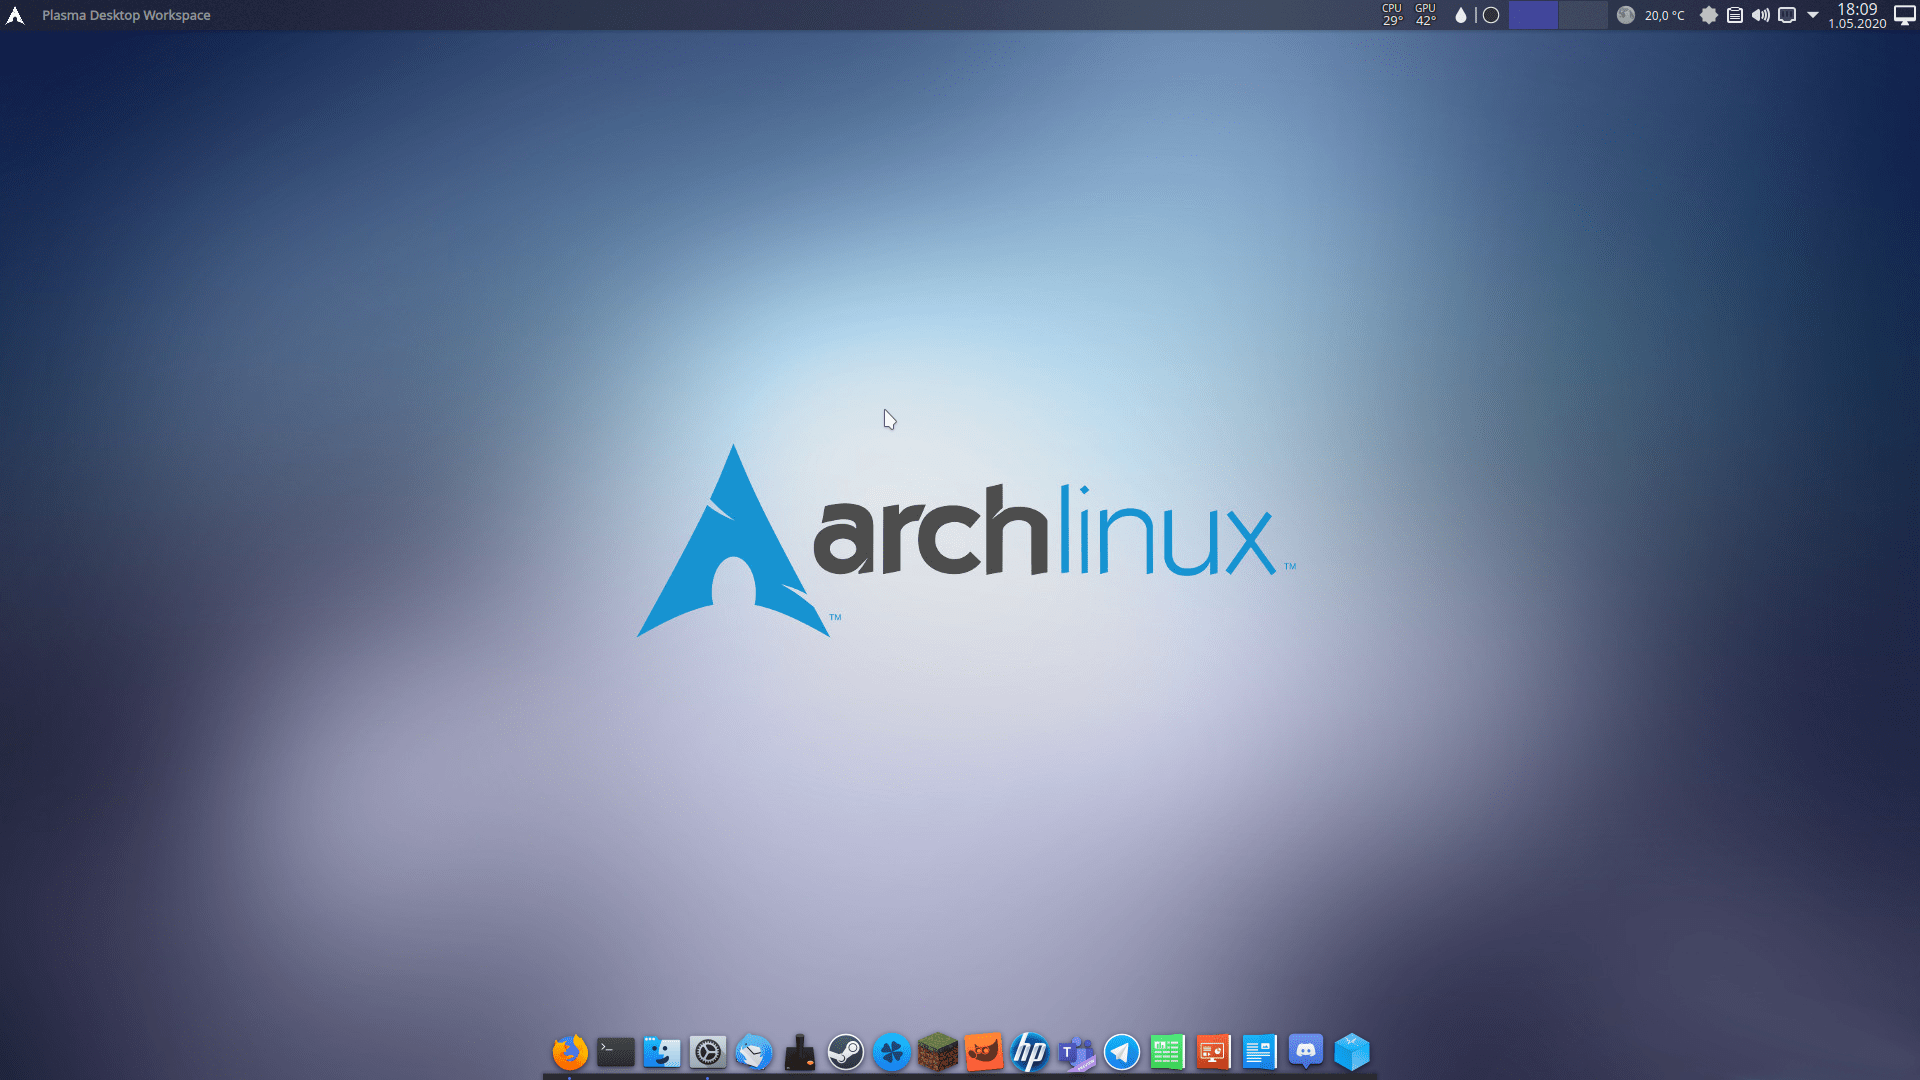Image resolution: width=1920 pixels, height=1080 pixels.
Task: Launch GIMP from the dock
Action: (x=984, y=1052)
